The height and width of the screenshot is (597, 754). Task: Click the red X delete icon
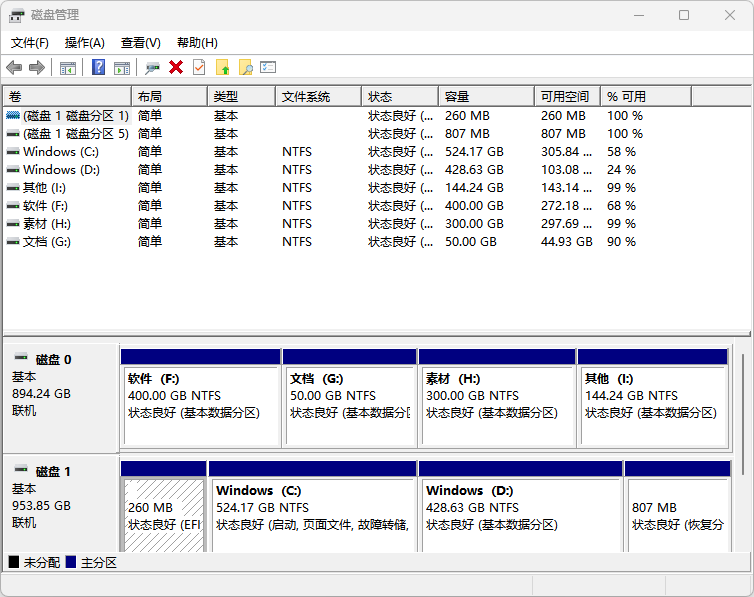click(176, 67)
